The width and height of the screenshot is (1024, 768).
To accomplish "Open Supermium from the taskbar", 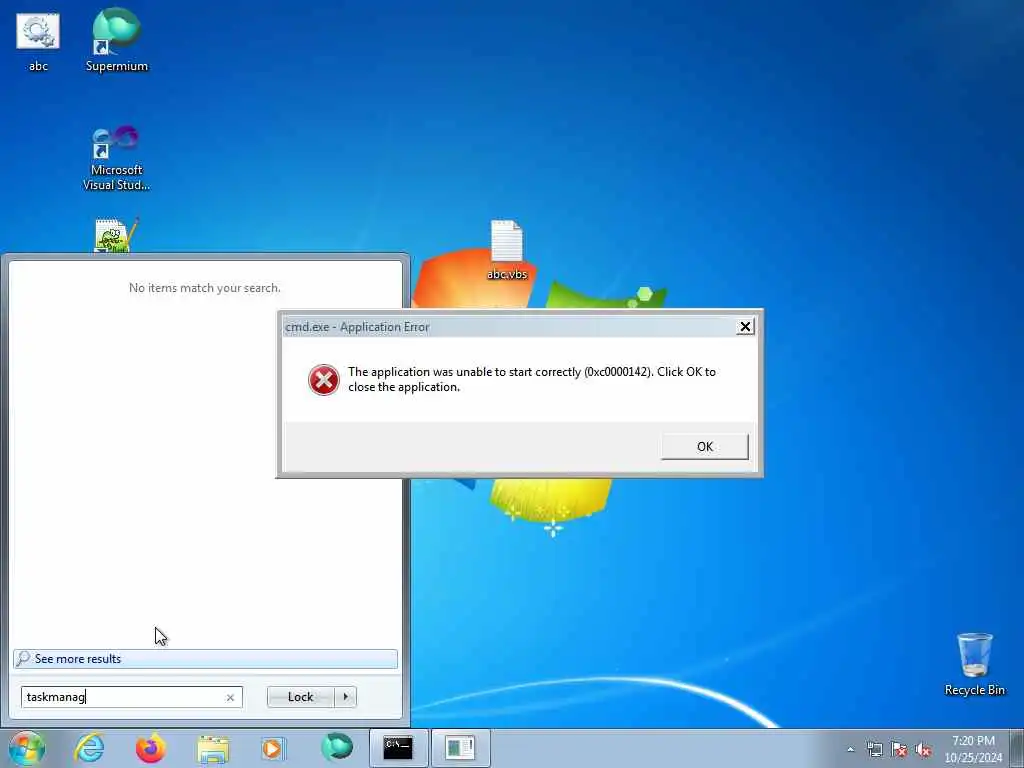I will coord(336,748).
